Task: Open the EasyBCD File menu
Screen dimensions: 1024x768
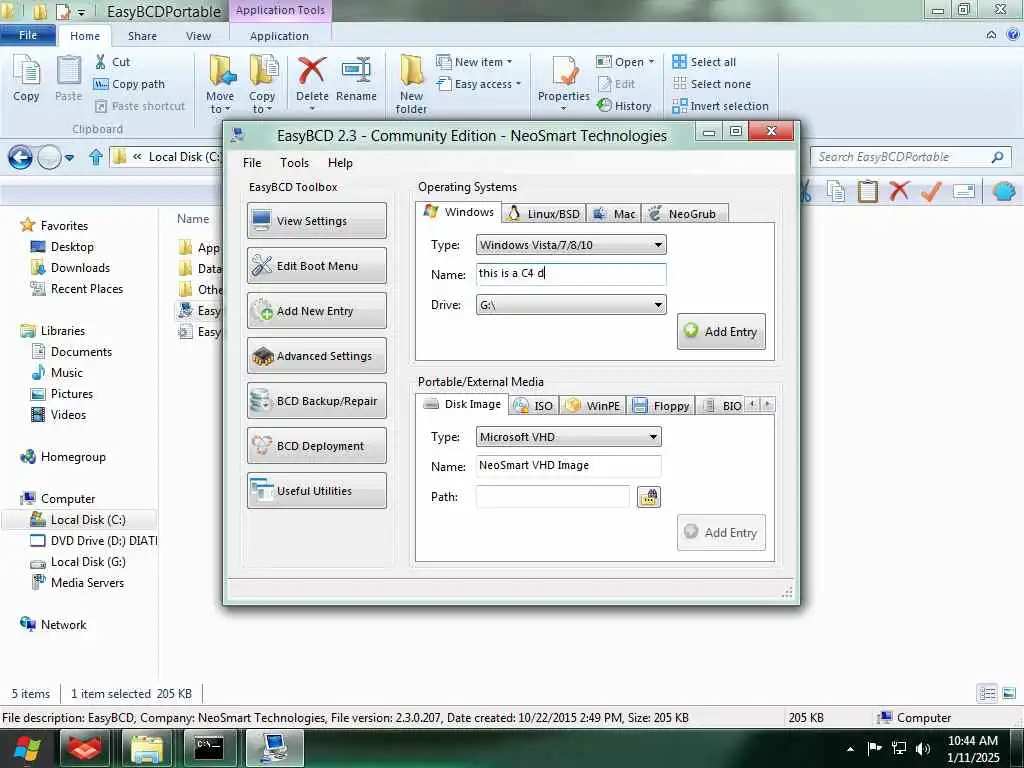Action: pyautogui.click(x=251, y=163)
